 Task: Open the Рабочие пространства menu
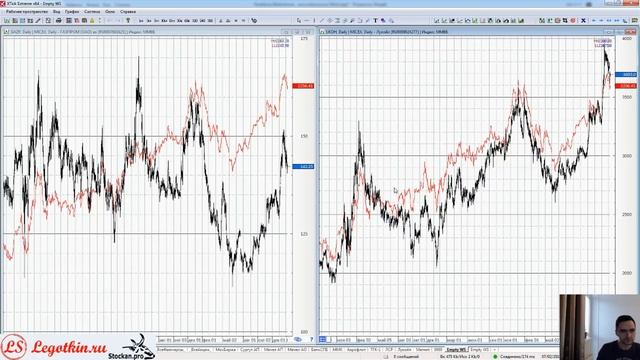tap(27, 12)
